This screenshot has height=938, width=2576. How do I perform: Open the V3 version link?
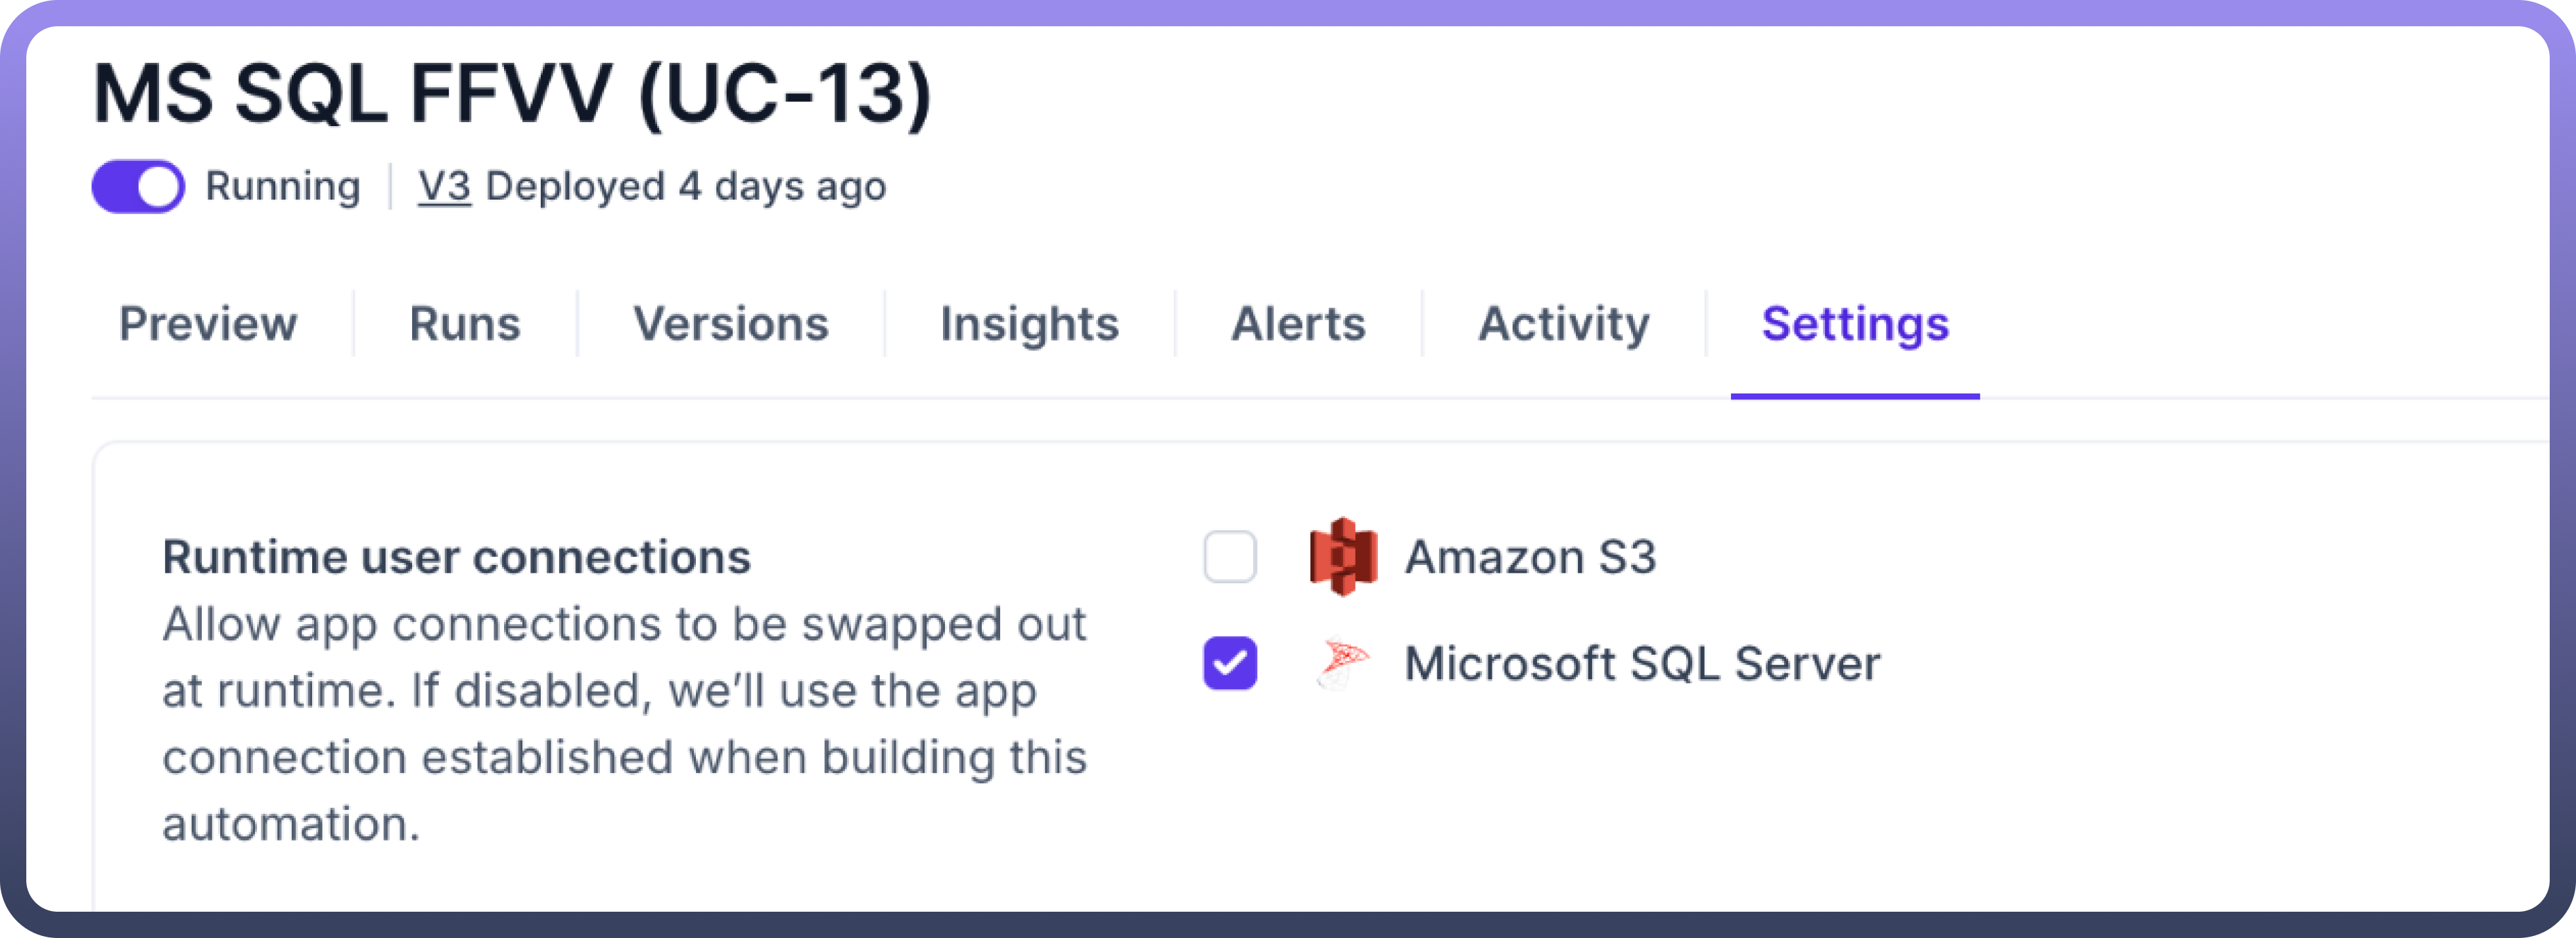coord(444,187)
